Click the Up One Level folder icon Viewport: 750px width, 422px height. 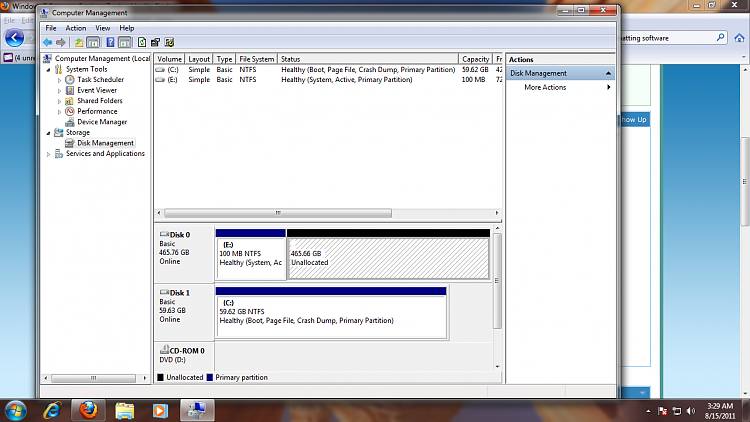(79, 43)
